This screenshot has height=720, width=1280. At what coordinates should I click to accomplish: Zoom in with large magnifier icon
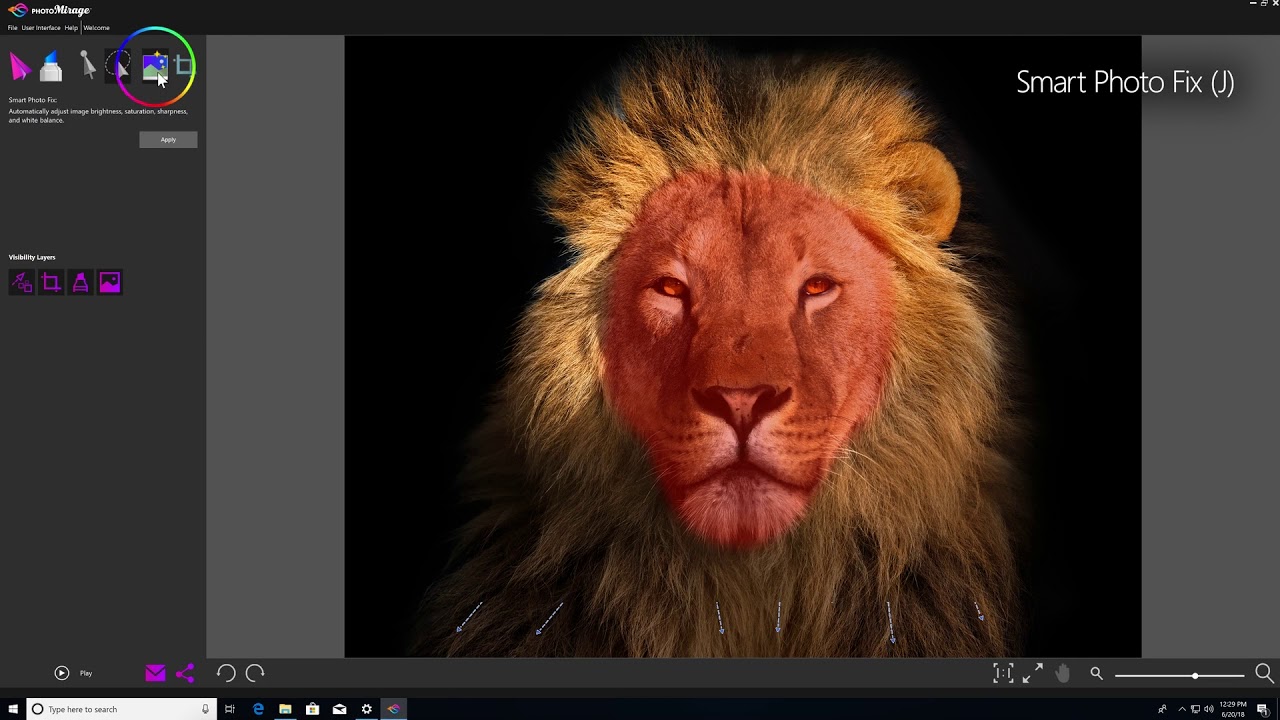pos(1264,674)
